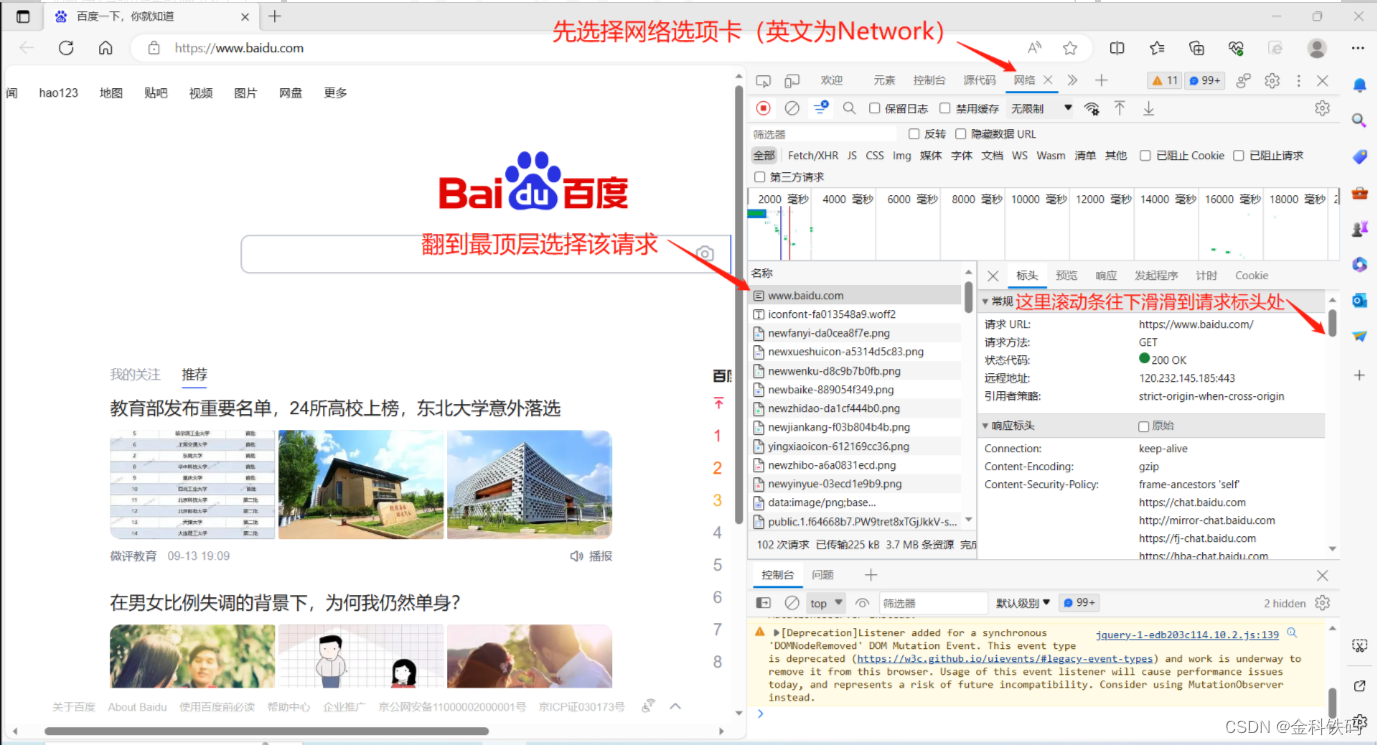Screen dimensions: 1377x745
Task: Open the 无限制 throttling dropdown
Action: click(1038, 108)
